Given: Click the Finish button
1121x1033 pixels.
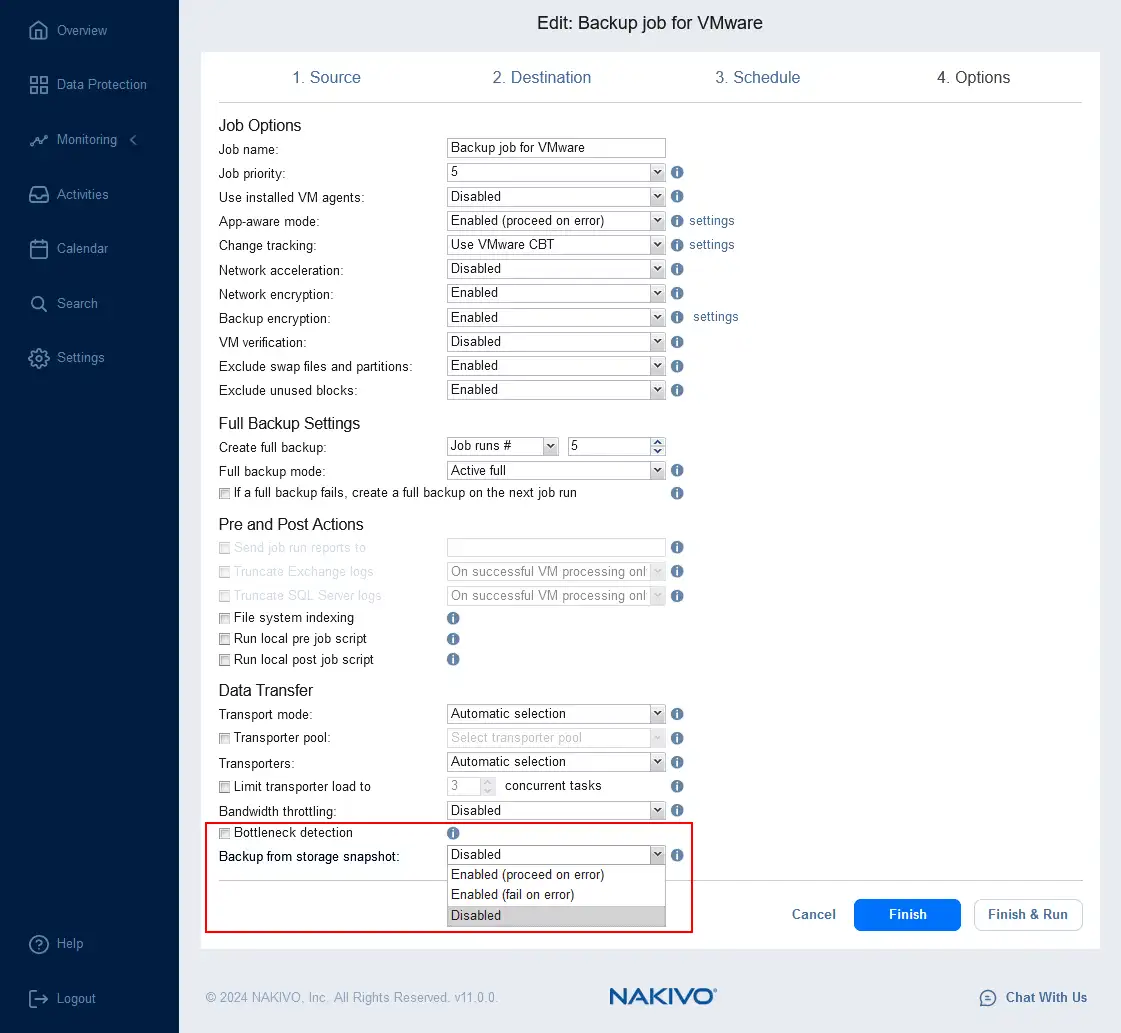Looking at the screenshot, I should point(907,915).
